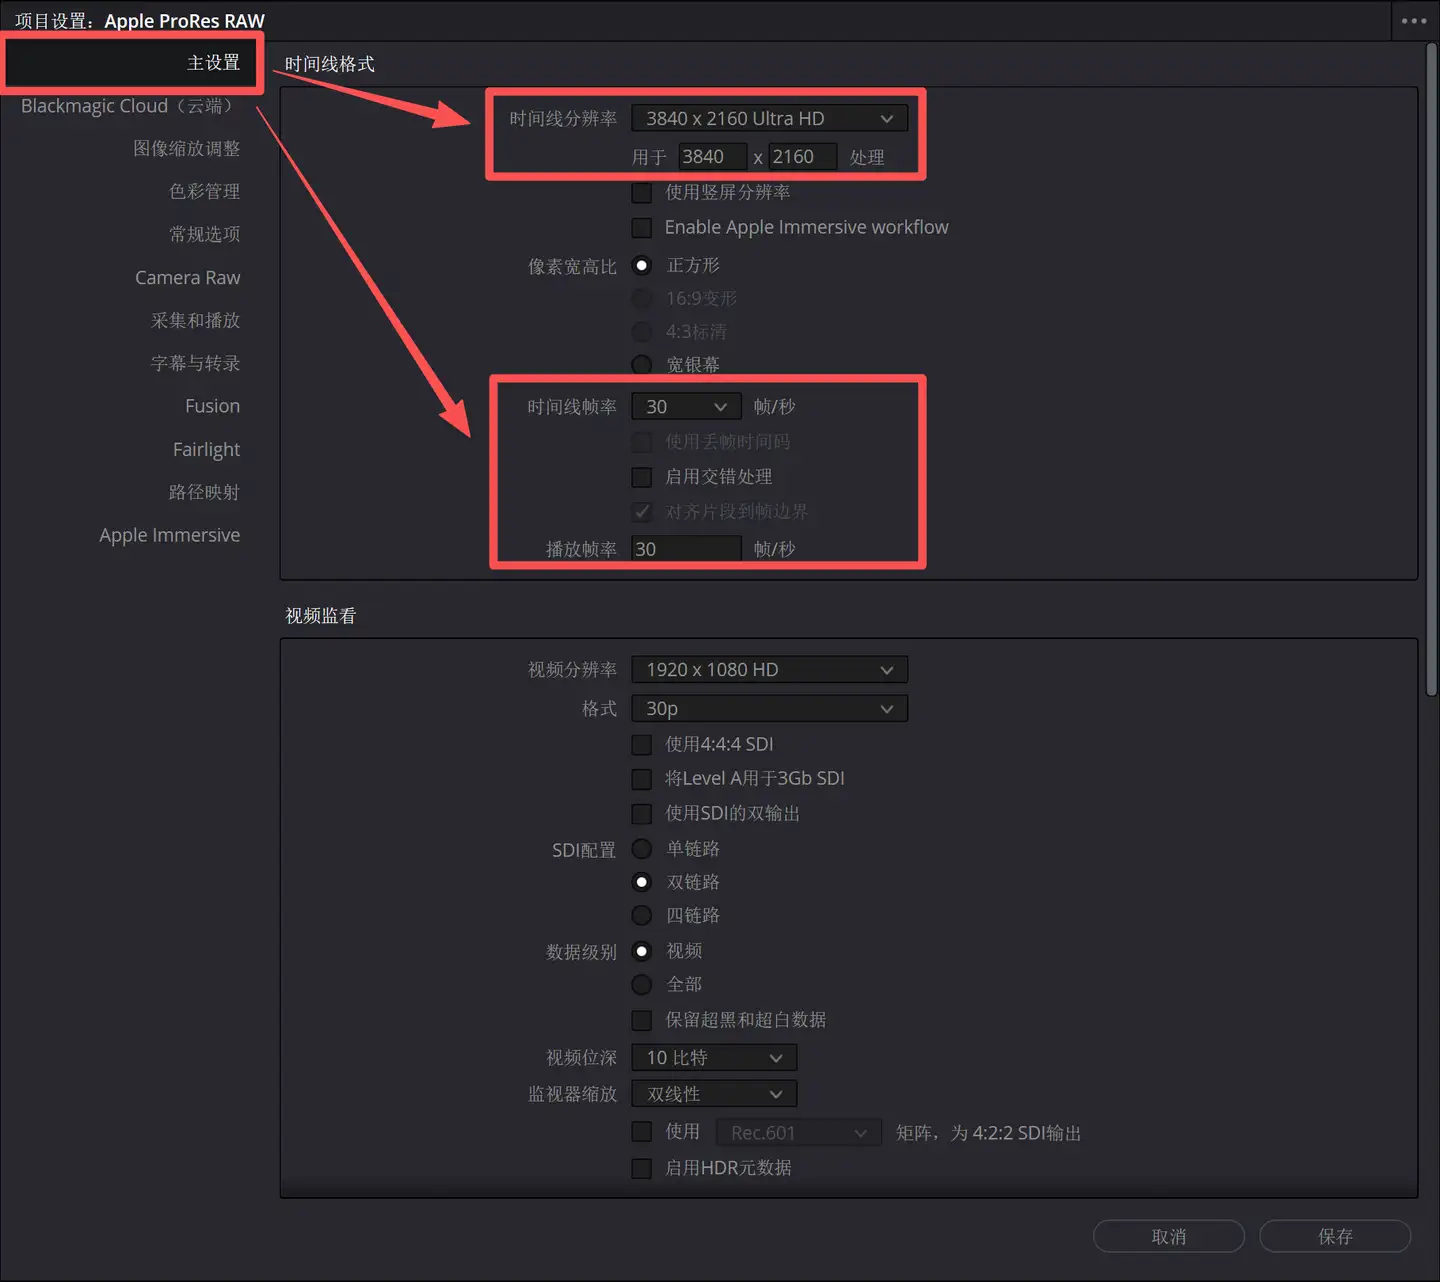Screen dimensions: 1440x1282
Task: Click the 播放帧率 field showing 30
Action: (686, 549)
